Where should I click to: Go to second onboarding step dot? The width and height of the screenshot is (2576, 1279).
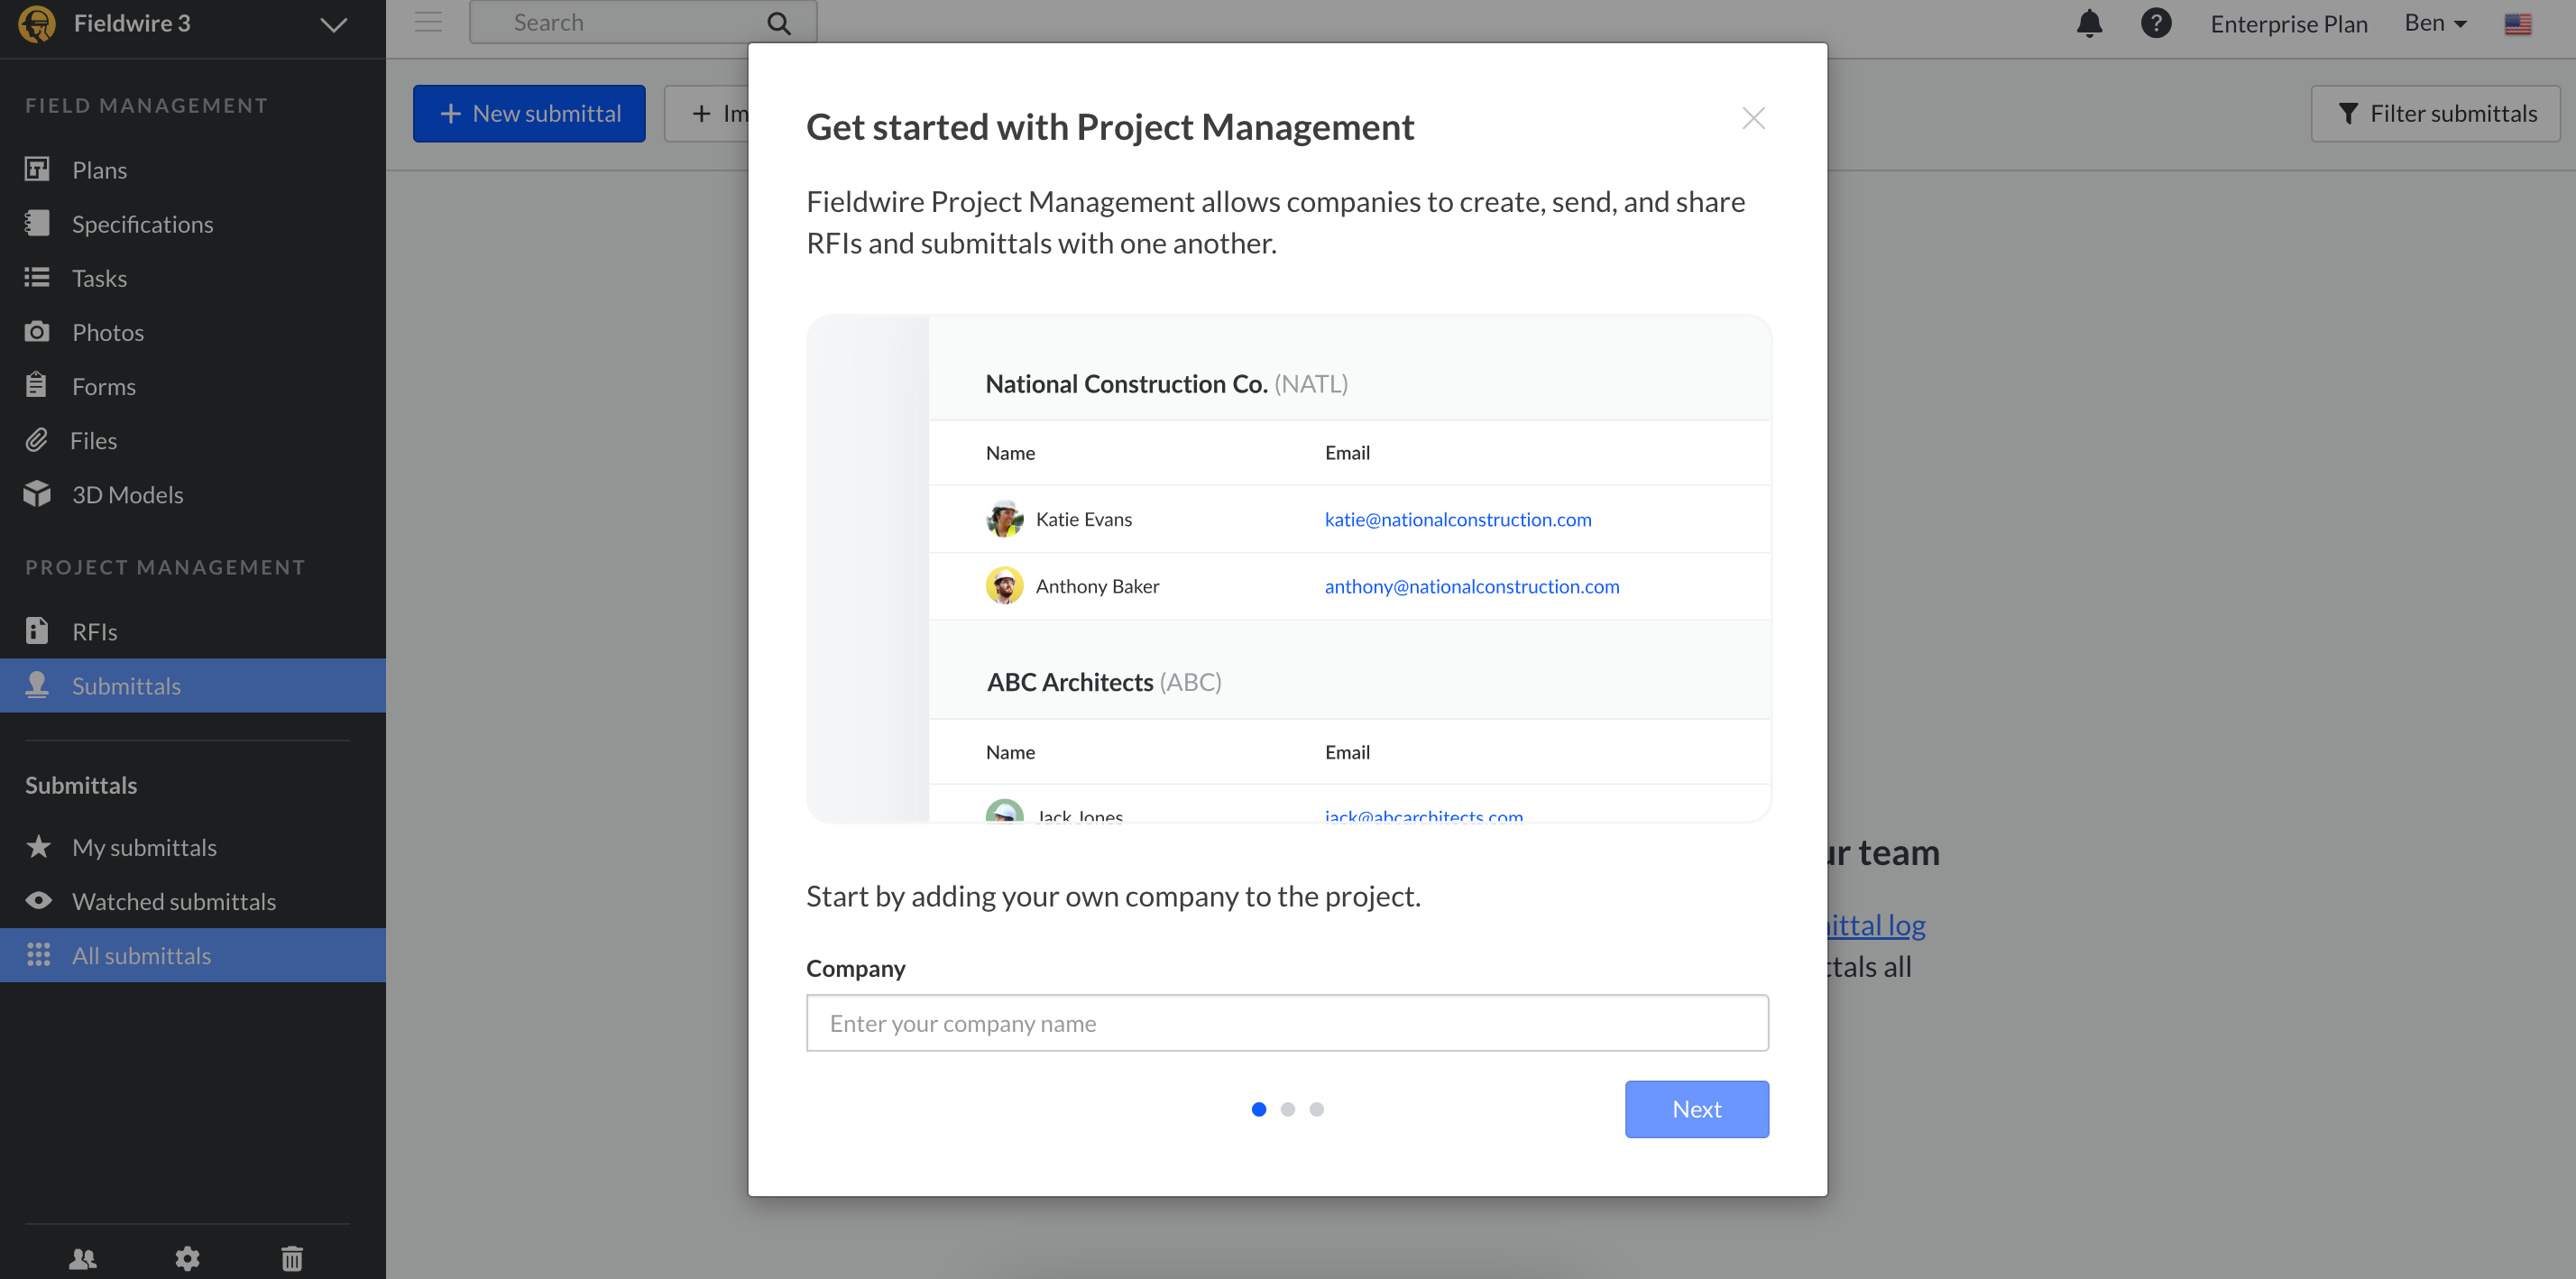[x=1287, y=1109]
